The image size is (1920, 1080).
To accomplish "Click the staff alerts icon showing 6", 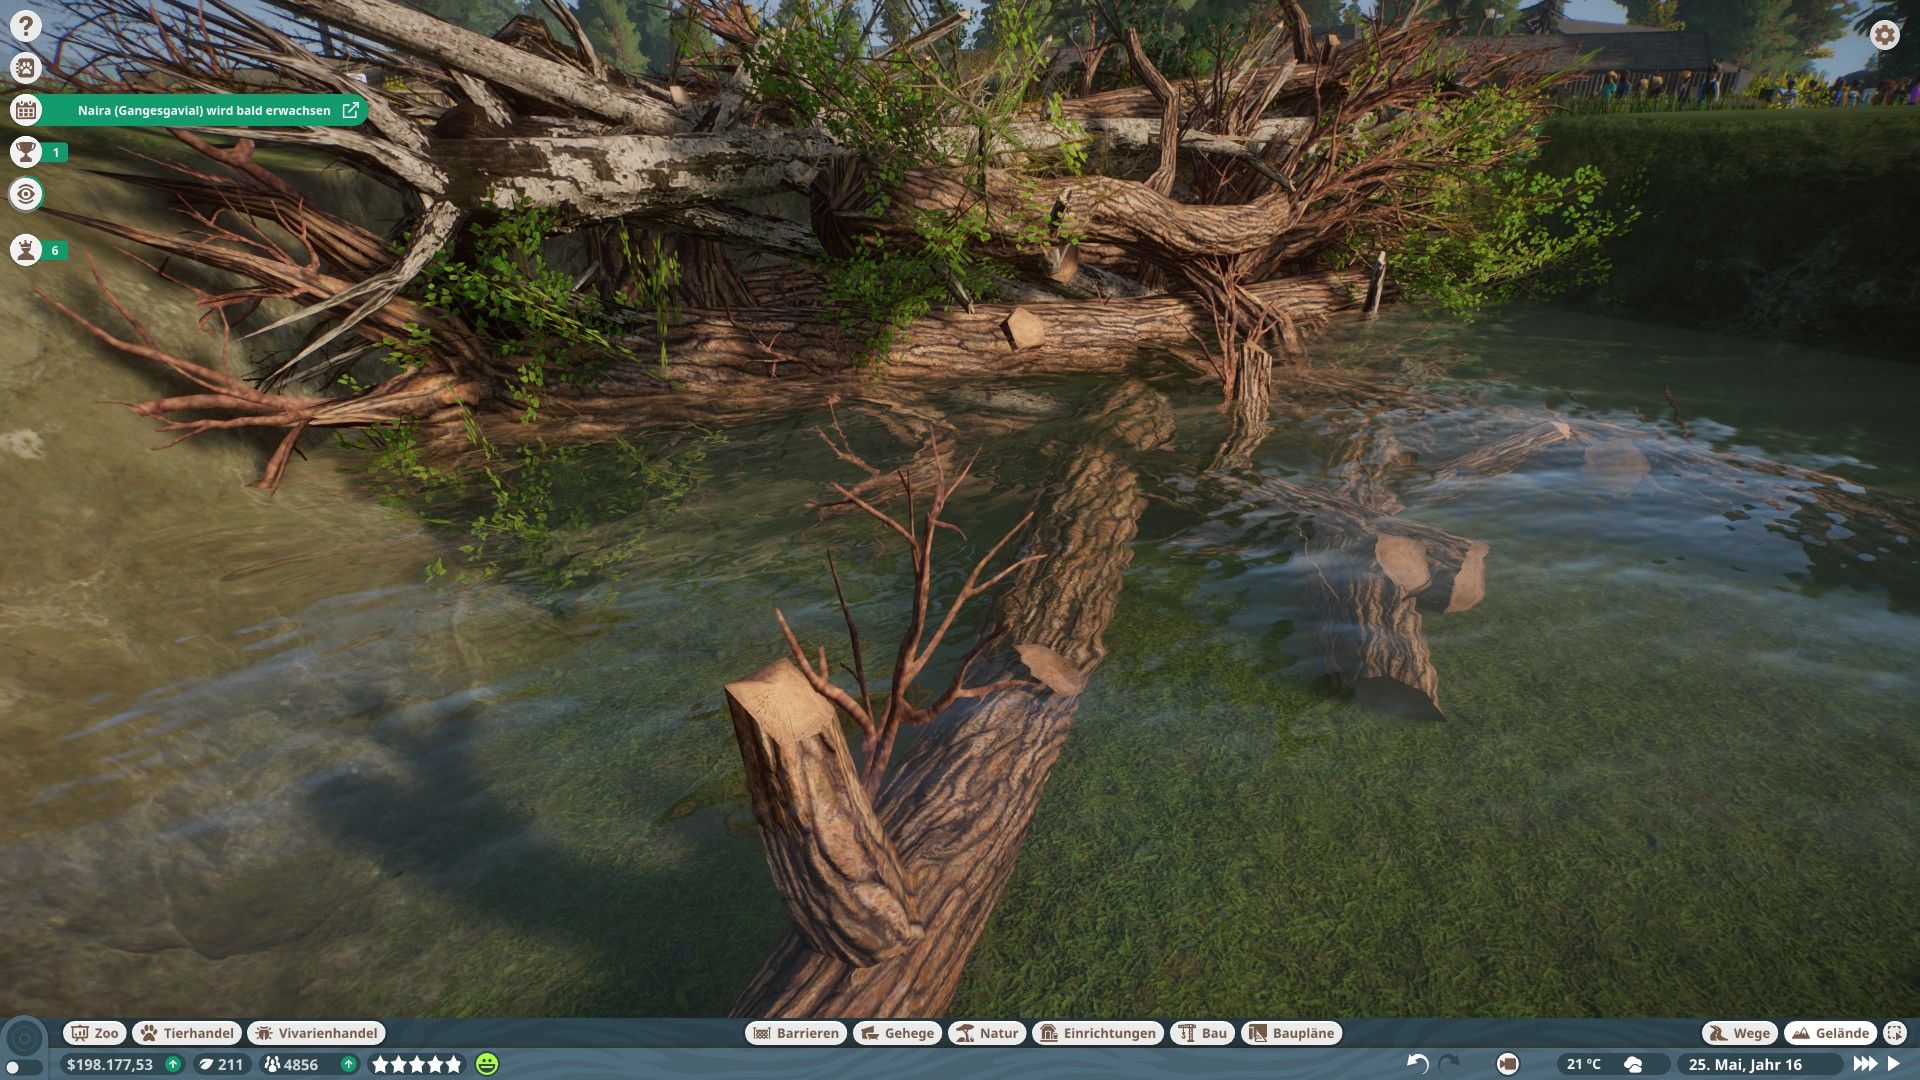I will coord(26,250).
